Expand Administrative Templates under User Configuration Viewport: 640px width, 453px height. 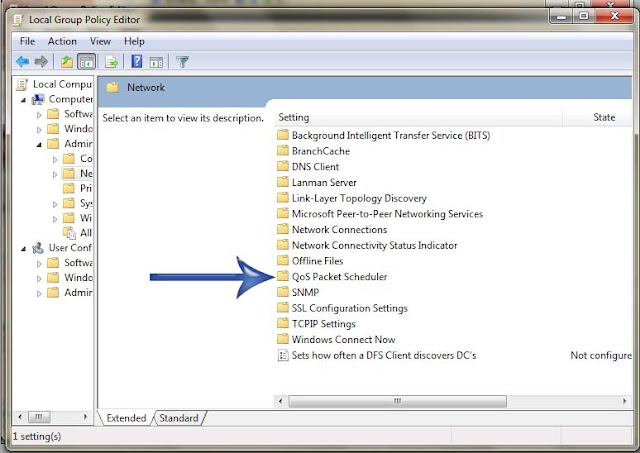click(39, 293)
